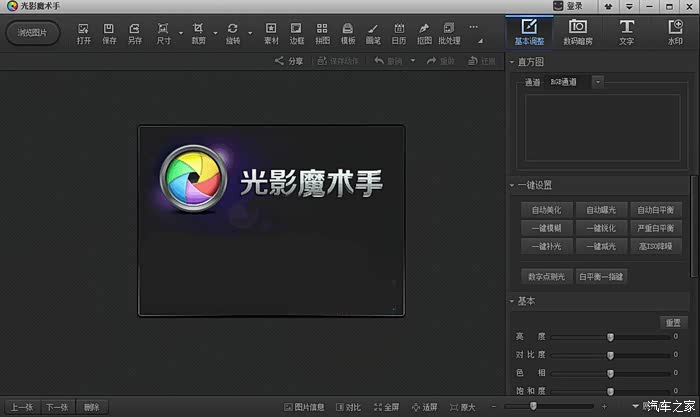This screenshot has width=700, height=417.
Task: Click the 浏览图片 (Browse images) button
Action: point(32,32)
